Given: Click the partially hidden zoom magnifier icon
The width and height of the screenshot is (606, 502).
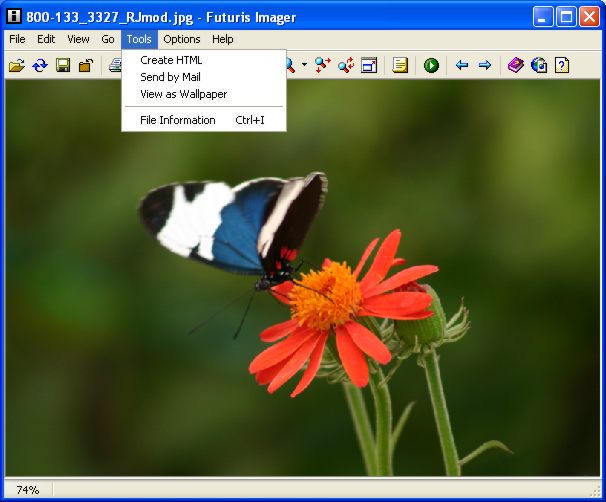Looking at the screenshot, I should 291,66.
